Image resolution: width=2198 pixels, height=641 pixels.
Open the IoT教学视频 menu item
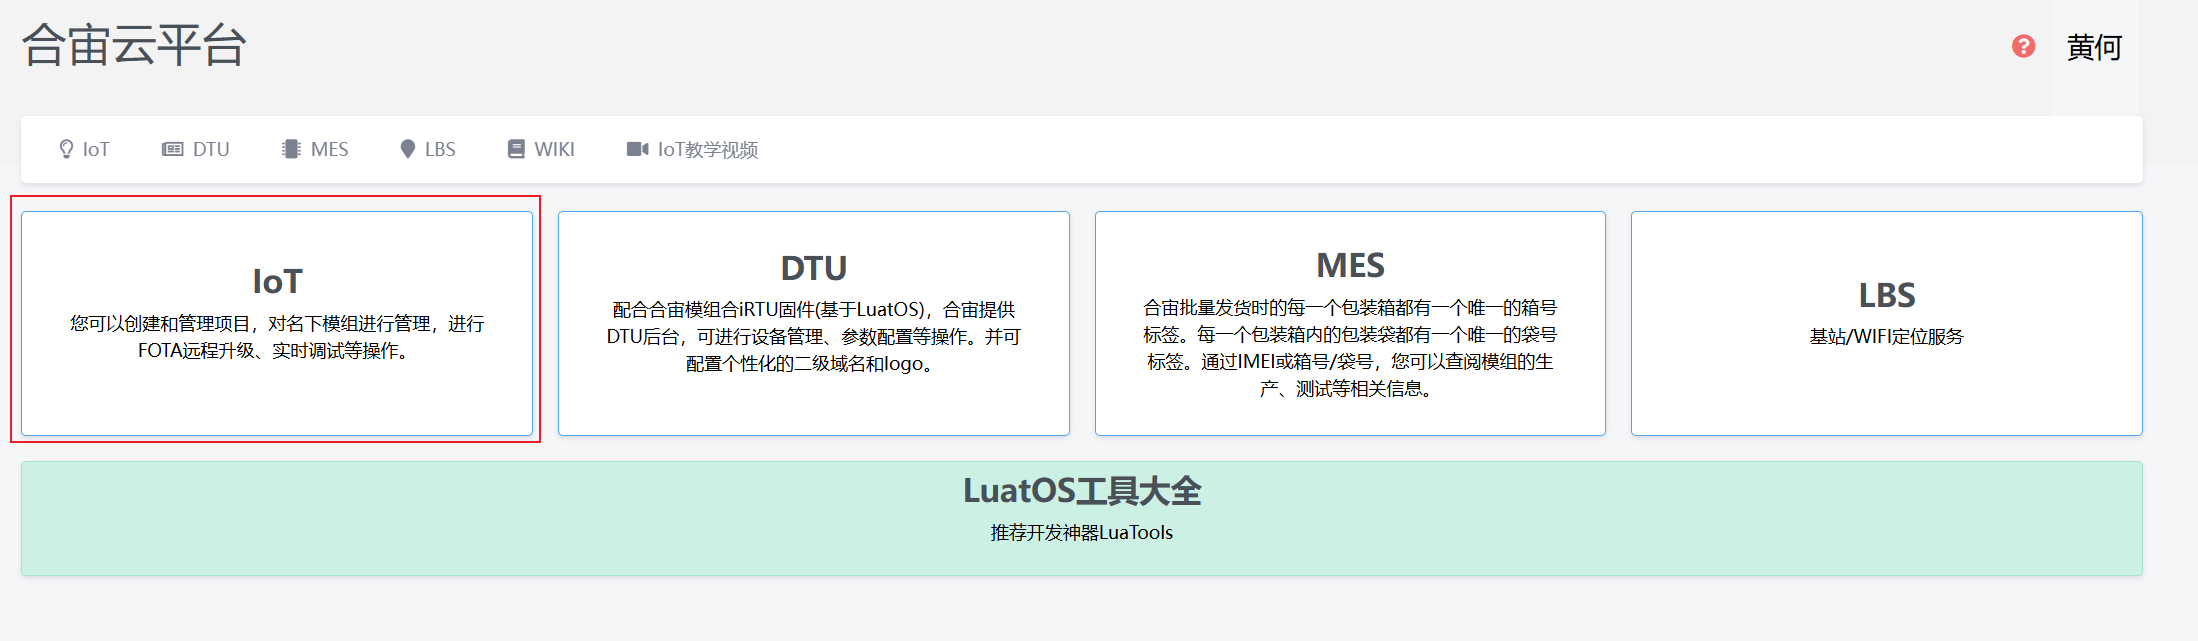tap(692, 149)
